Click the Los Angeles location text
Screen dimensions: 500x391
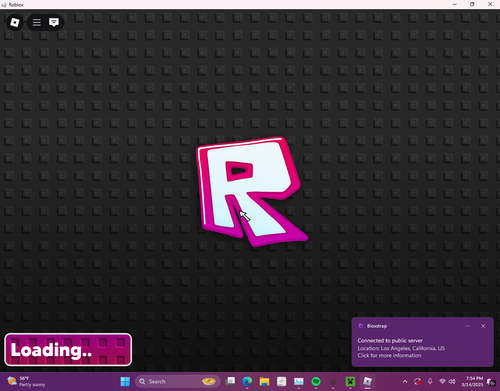[401, 348]
